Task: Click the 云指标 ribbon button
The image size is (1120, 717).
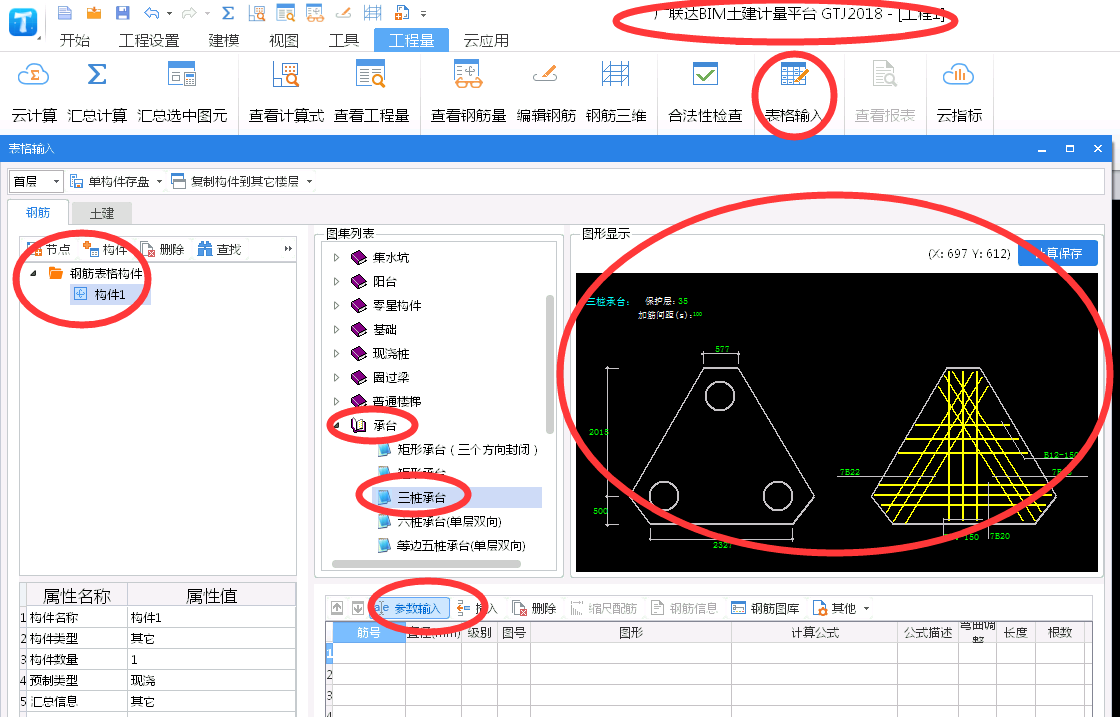Action: [959, 94]
